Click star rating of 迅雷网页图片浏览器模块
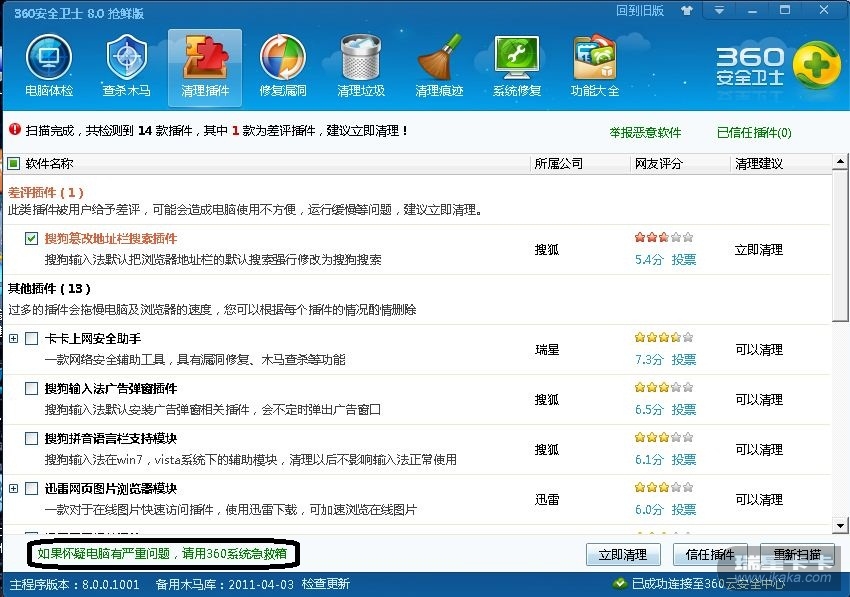 (x=664, y=487)
